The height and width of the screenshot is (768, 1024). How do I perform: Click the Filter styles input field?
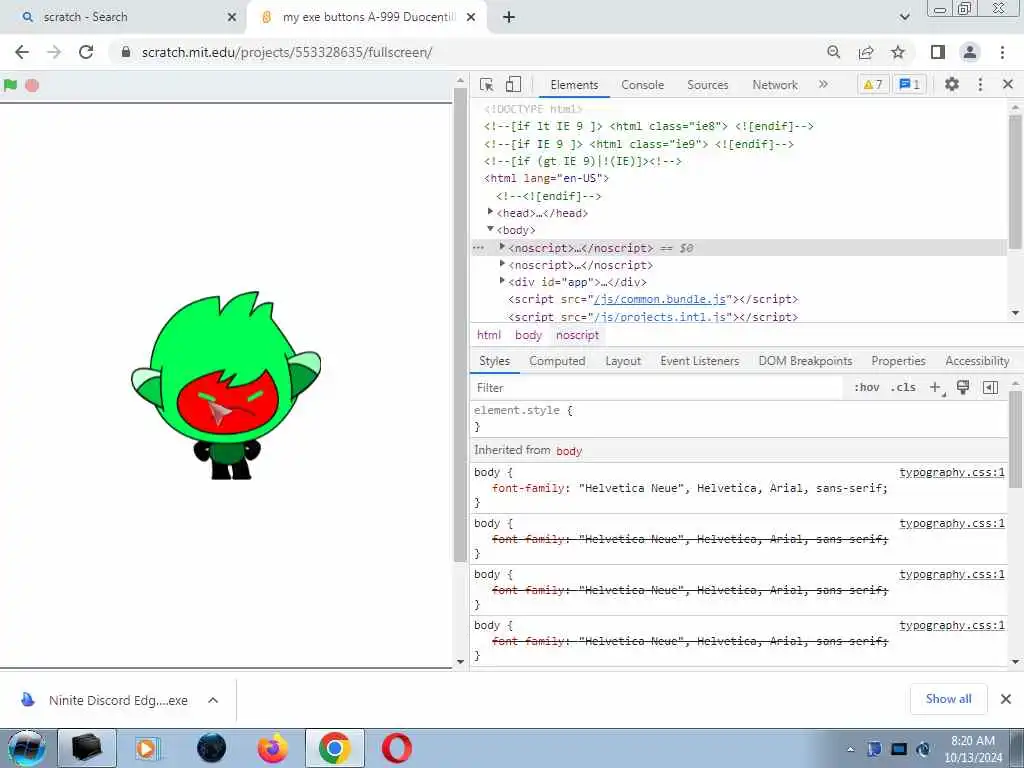tap(658, 388)
